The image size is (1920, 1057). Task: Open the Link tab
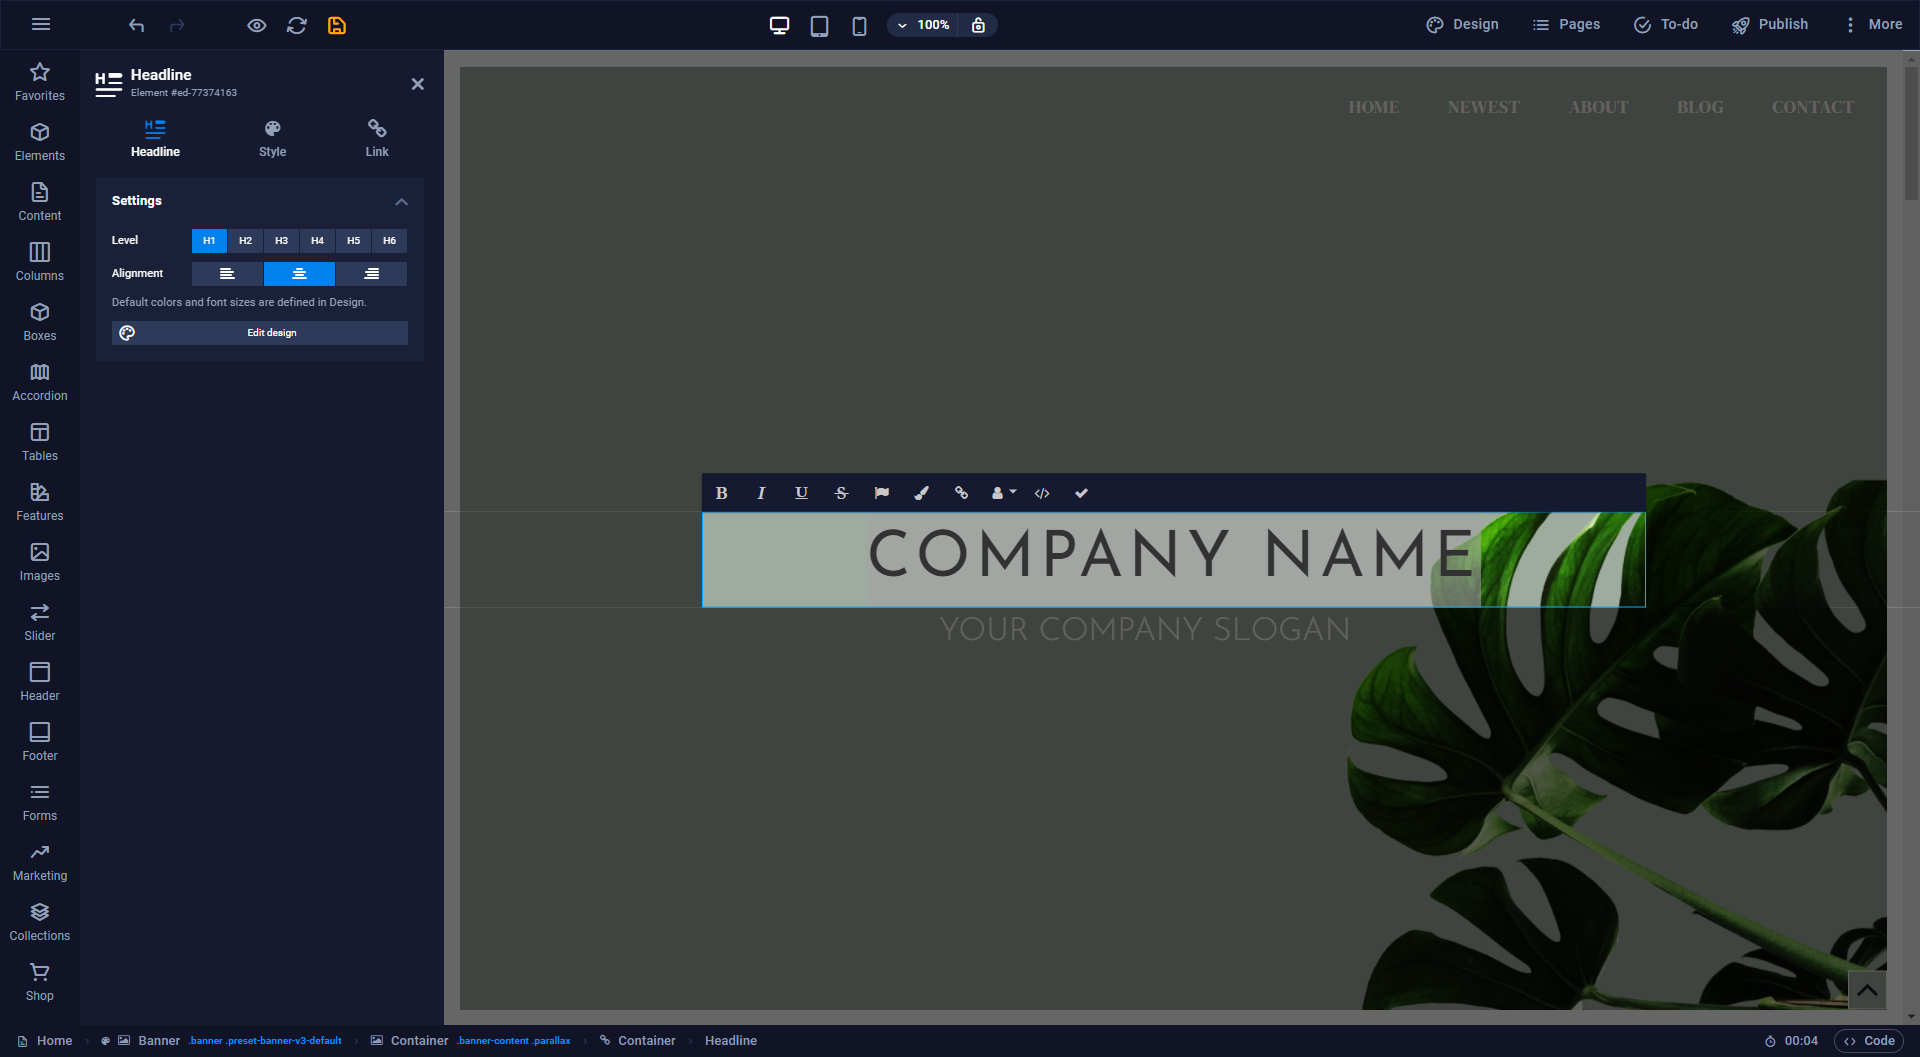[377, 139]
